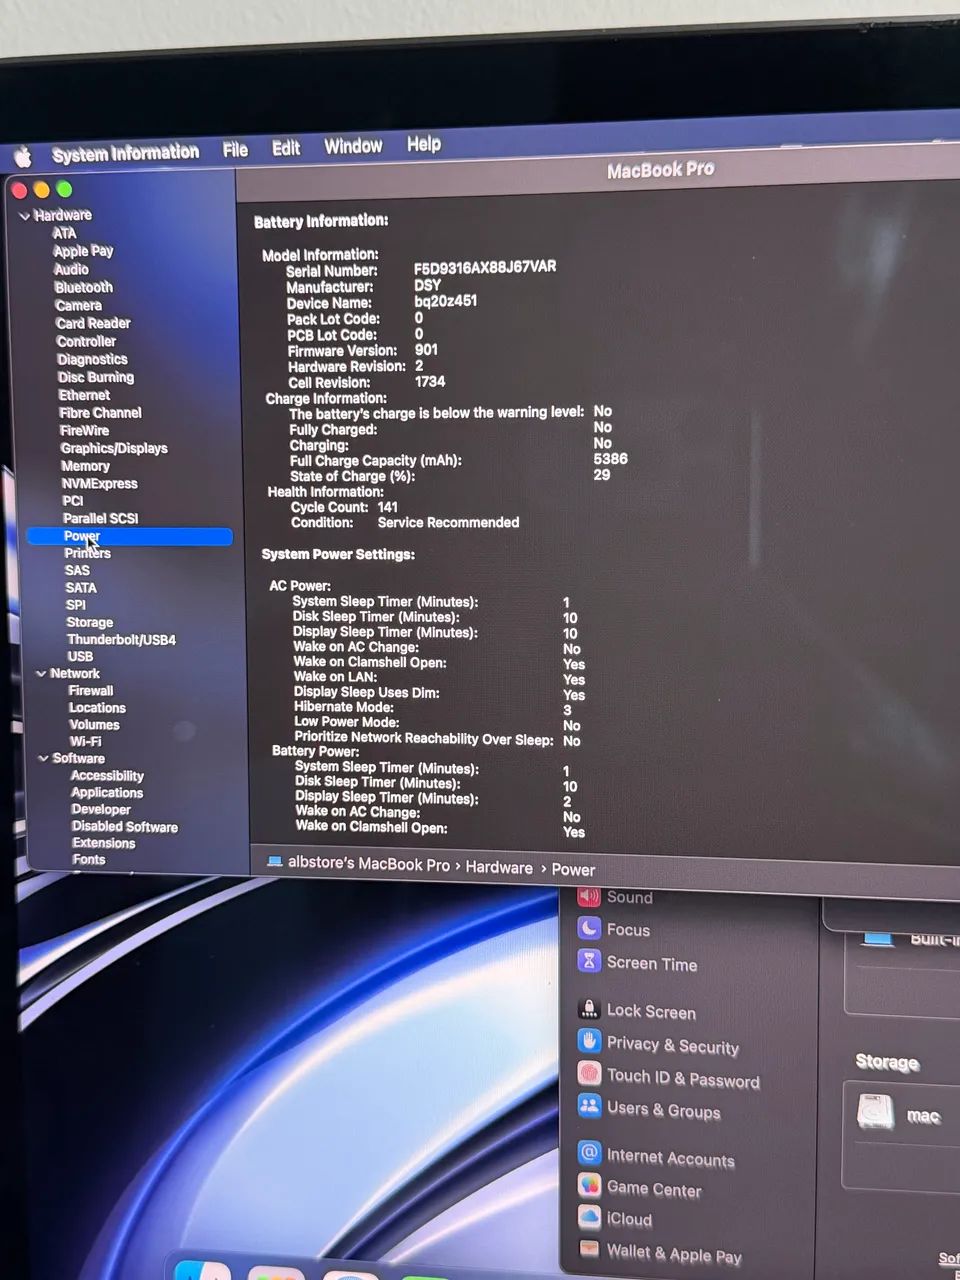The image size is (960, 1280).
Task: Select Locations under Network
Action: (x=97, y=708)
